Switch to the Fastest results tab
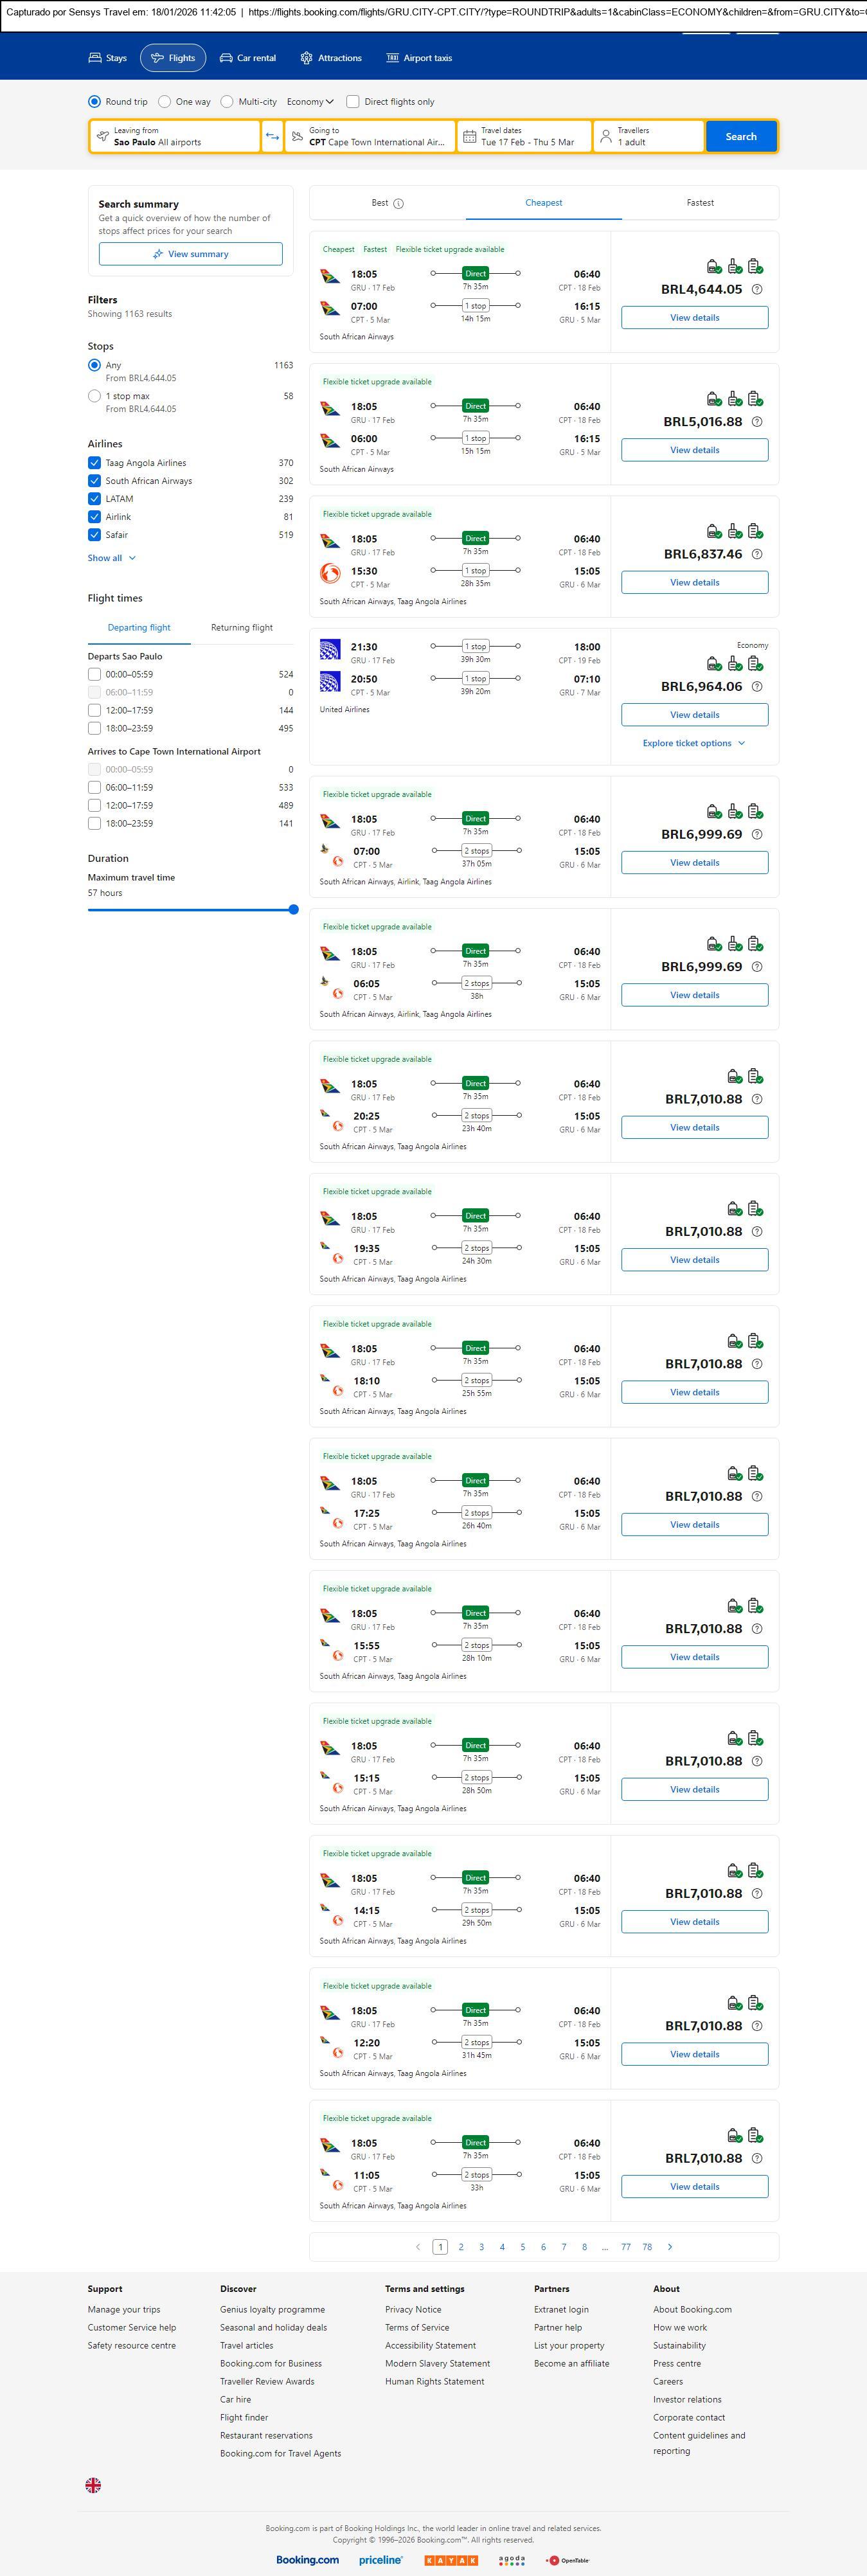The image size is (867, 2576). point(700,203)
